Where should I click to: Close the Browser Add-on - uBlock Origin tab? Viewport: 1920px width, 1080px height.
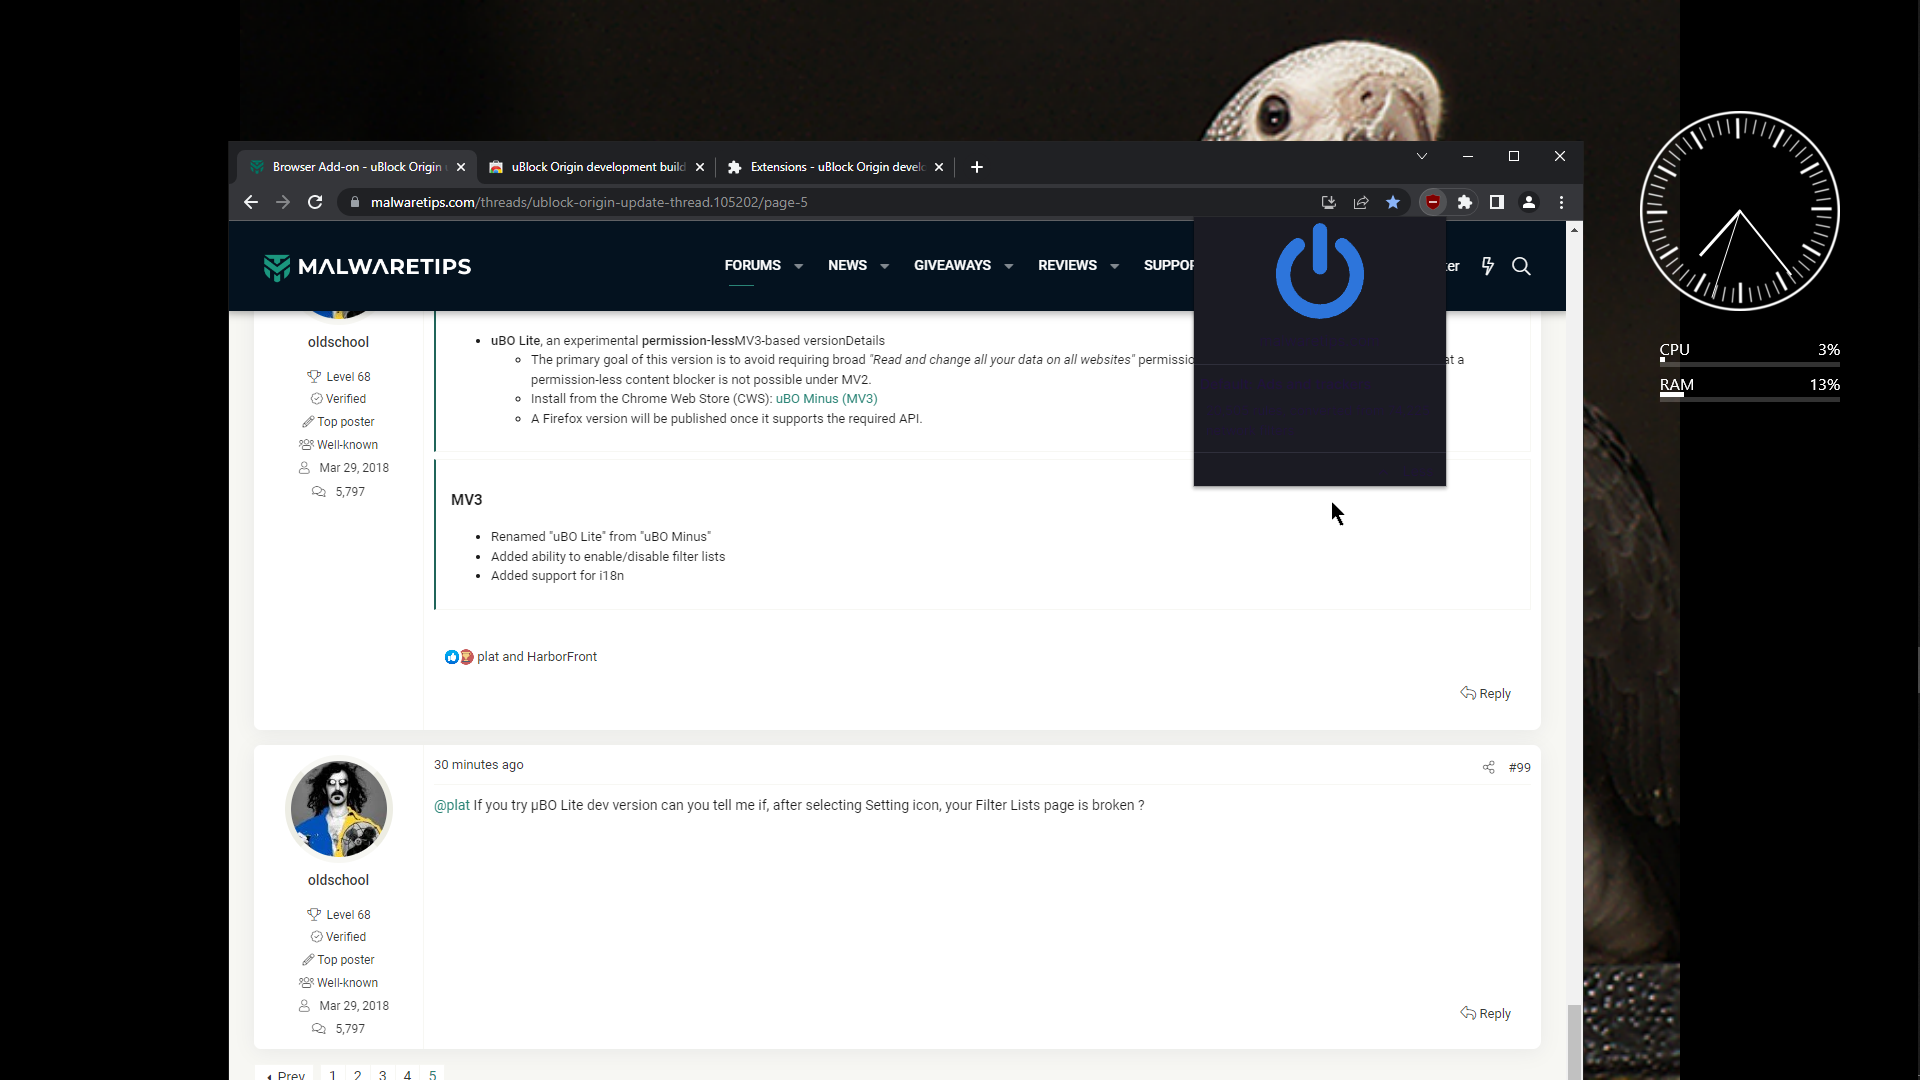[461, 167]
